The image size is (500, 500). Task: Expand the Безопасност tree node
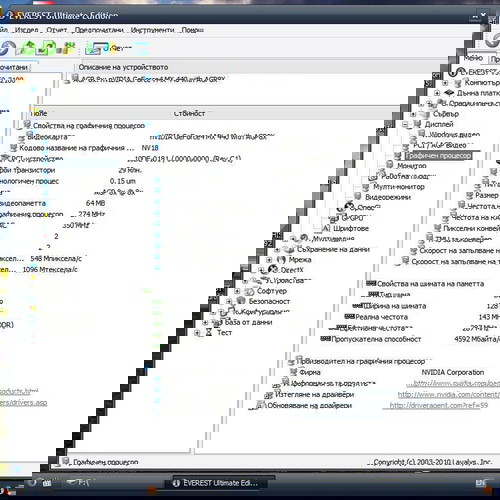[229, 301]
